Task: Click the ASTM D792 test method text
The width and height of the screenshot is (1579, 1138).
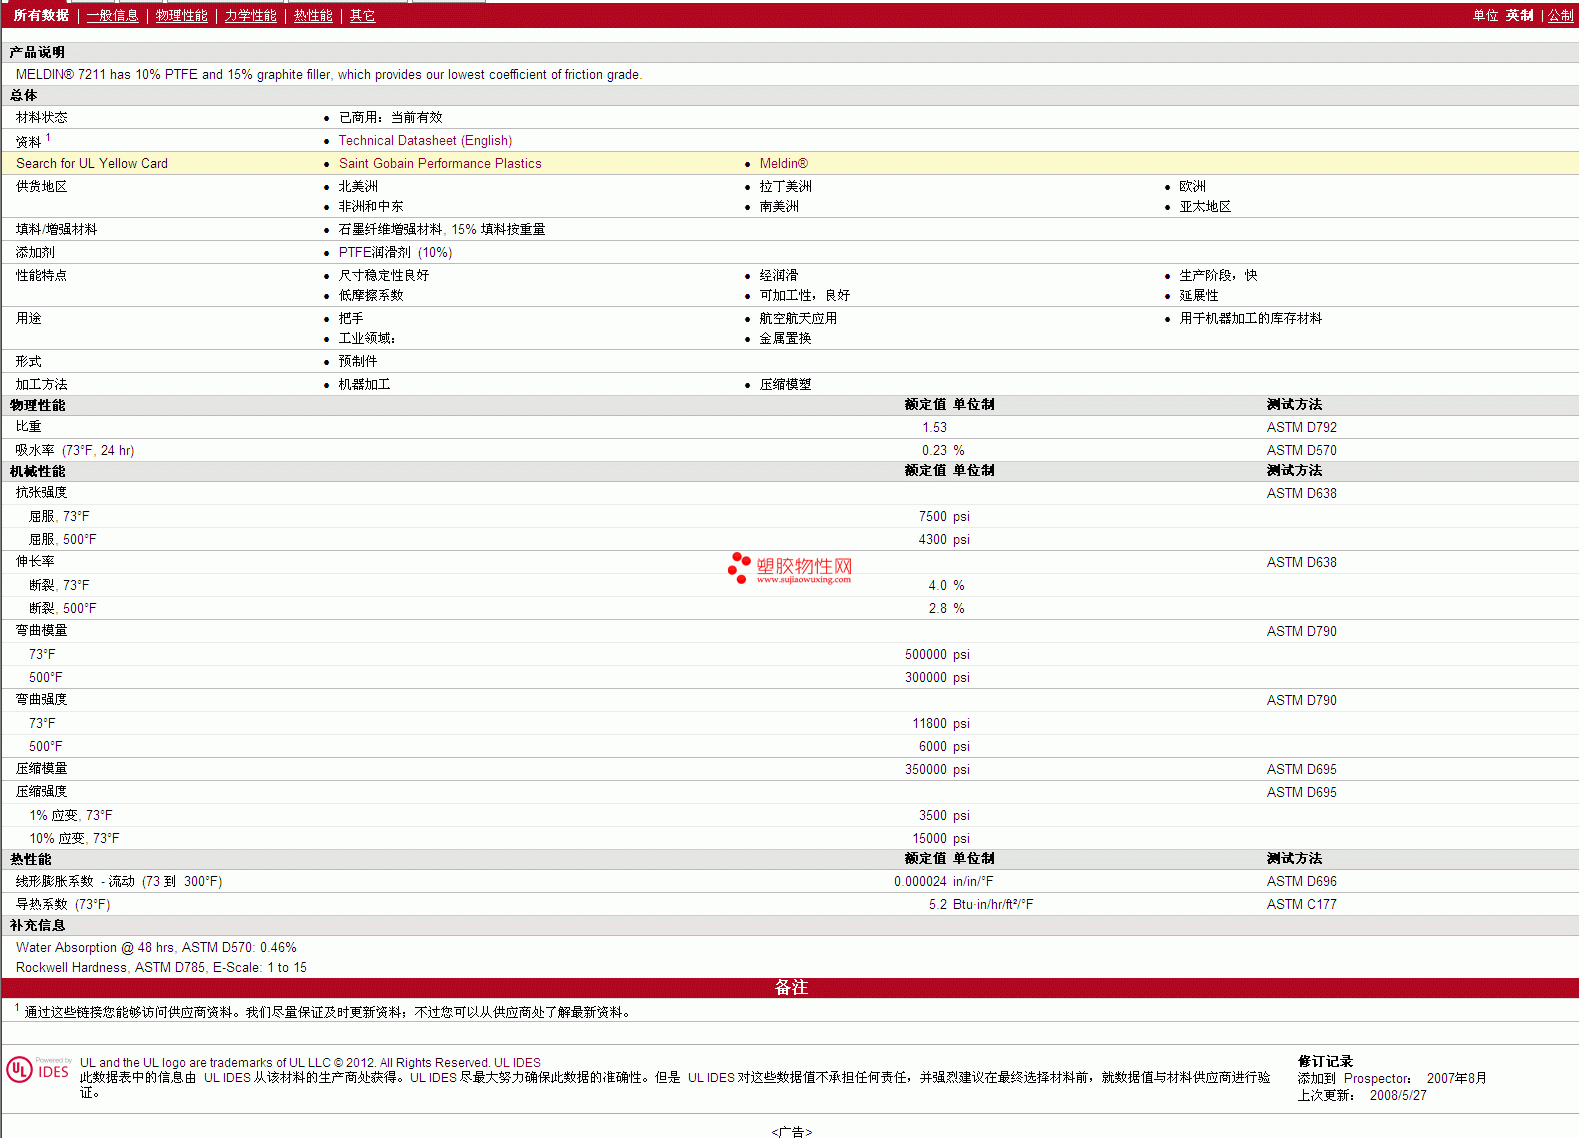Action: pyautogui.click(x=1301, y=428)
